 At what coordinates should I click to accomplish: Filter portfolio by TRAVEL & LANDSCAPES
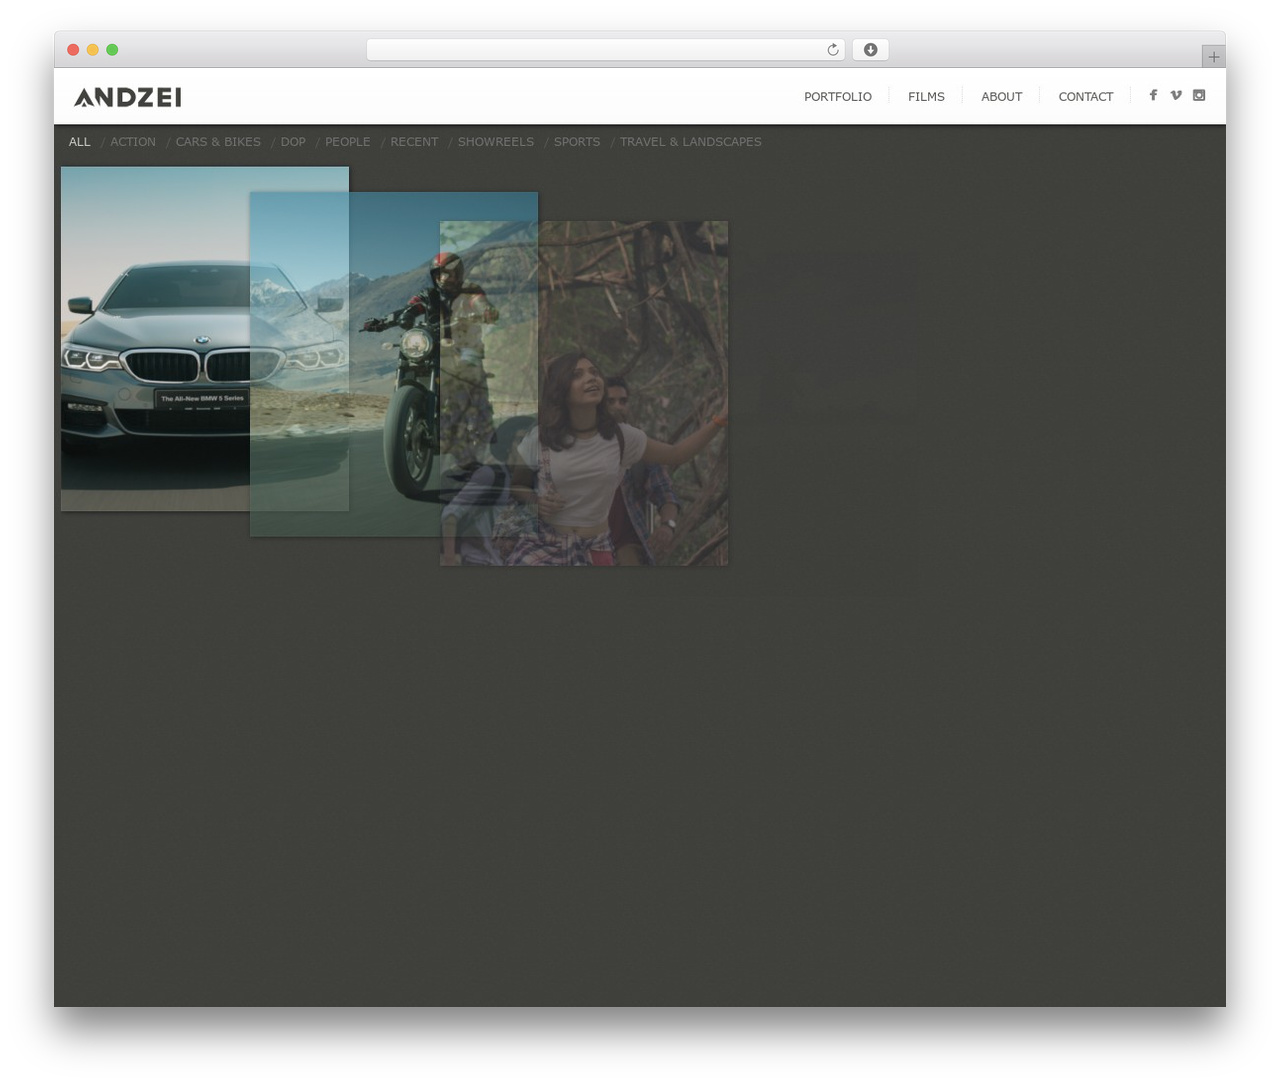(x=690, y=142)
